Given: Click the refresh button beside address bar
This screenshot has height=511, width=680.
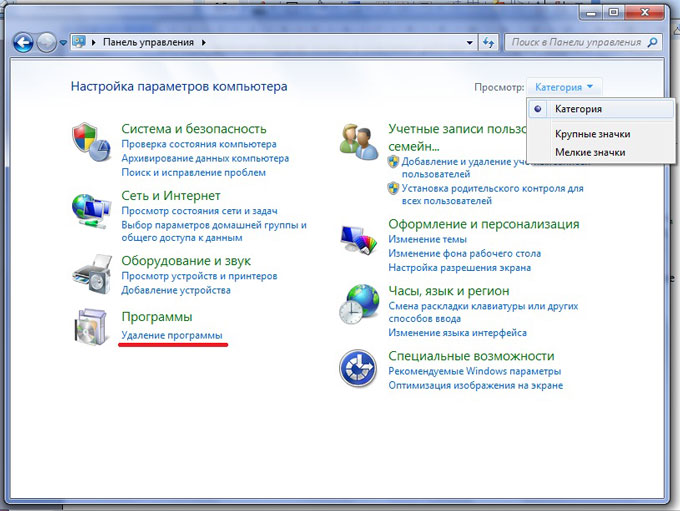Looking at the screenshot, I should [x=488, y=43].
